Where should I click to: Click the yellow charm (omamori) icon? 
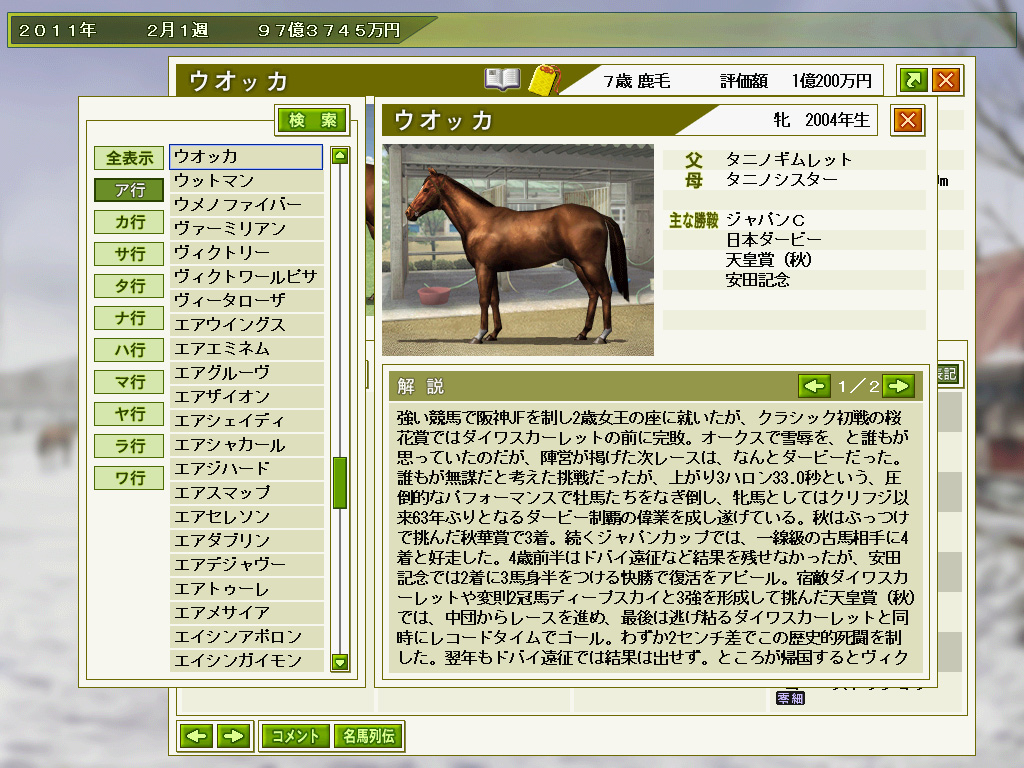coord(545,80)
